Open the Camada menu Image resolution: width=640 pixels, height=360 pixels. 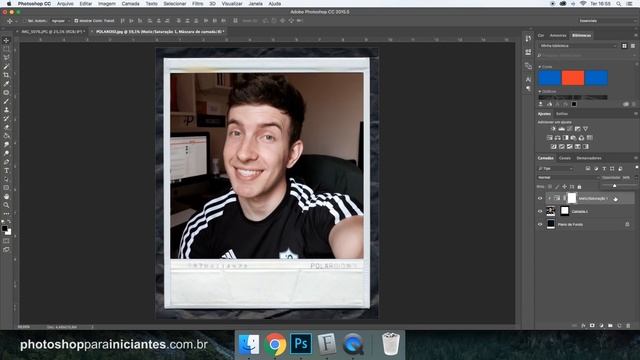131,4
